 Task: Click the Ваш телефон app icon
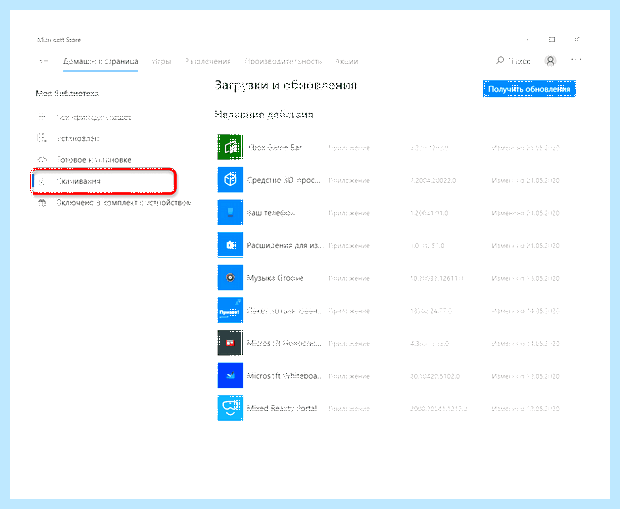coord(230,212)
